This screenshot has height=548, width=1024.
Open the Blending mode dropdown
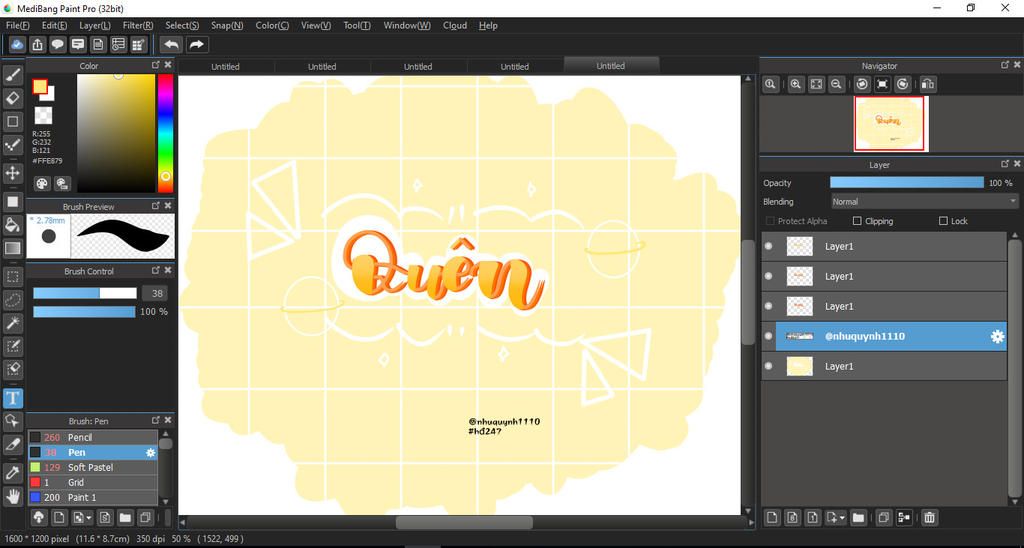(x=924, y=202)
